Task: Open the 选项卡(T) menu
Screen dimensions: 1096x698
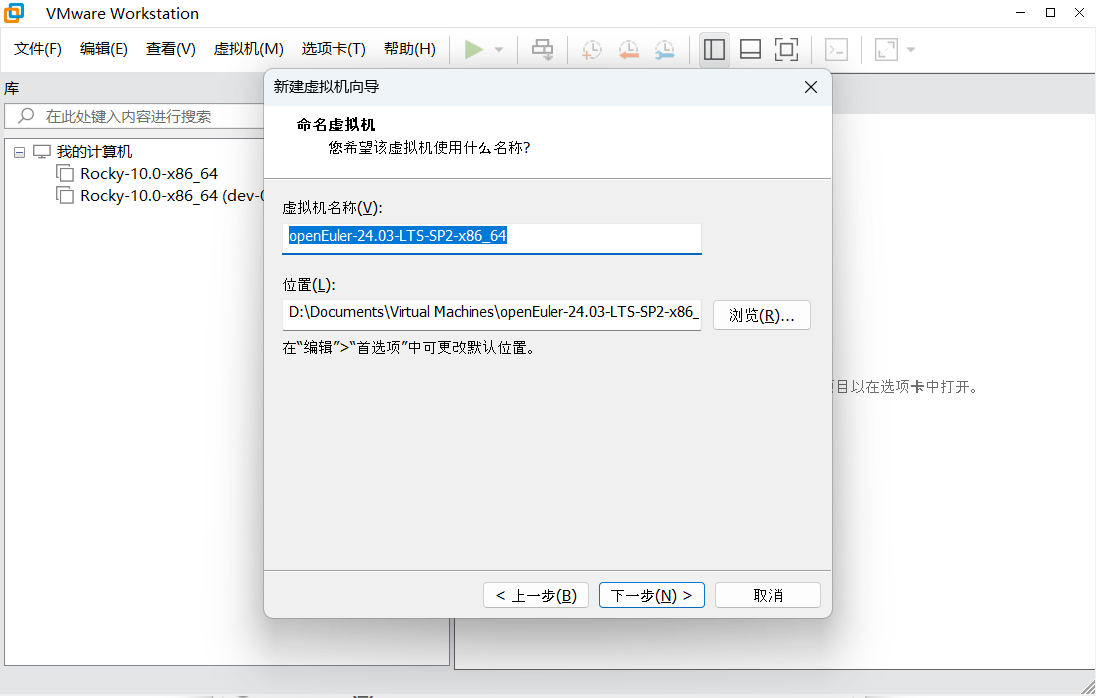Action: tap(333, 49)
